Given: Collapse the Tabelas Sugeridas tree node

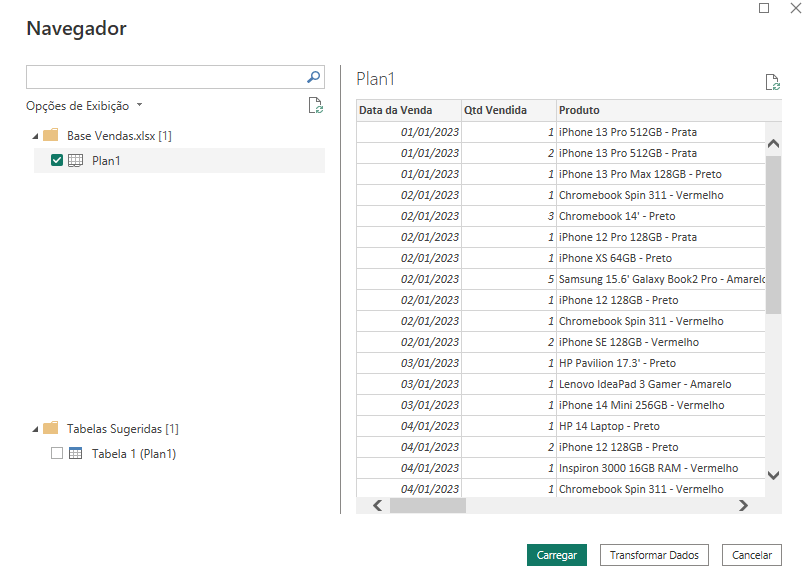Looking at the screenshot, I should pos(35,429).
